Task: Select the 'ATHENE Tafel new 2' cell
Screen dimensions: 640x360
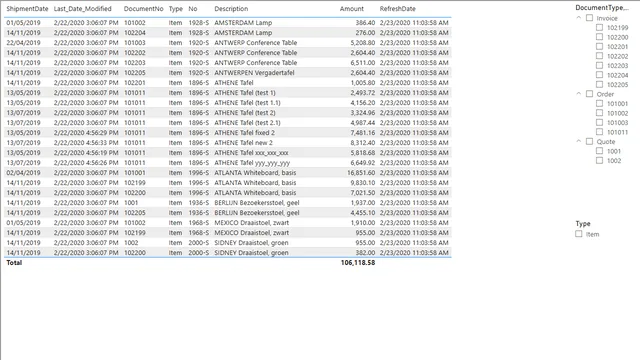Action: (x=243, y=142)
